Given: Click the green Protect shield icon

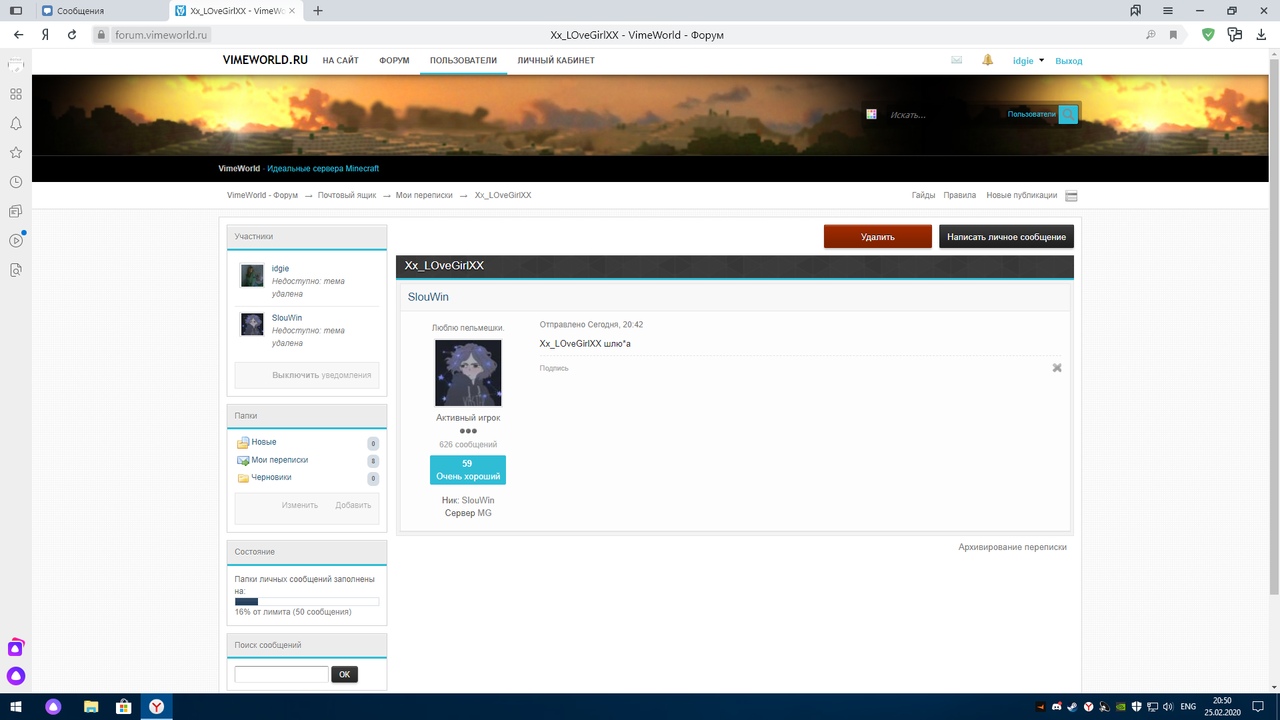Looking at the screenshot, I should (x=1208, y=34).
